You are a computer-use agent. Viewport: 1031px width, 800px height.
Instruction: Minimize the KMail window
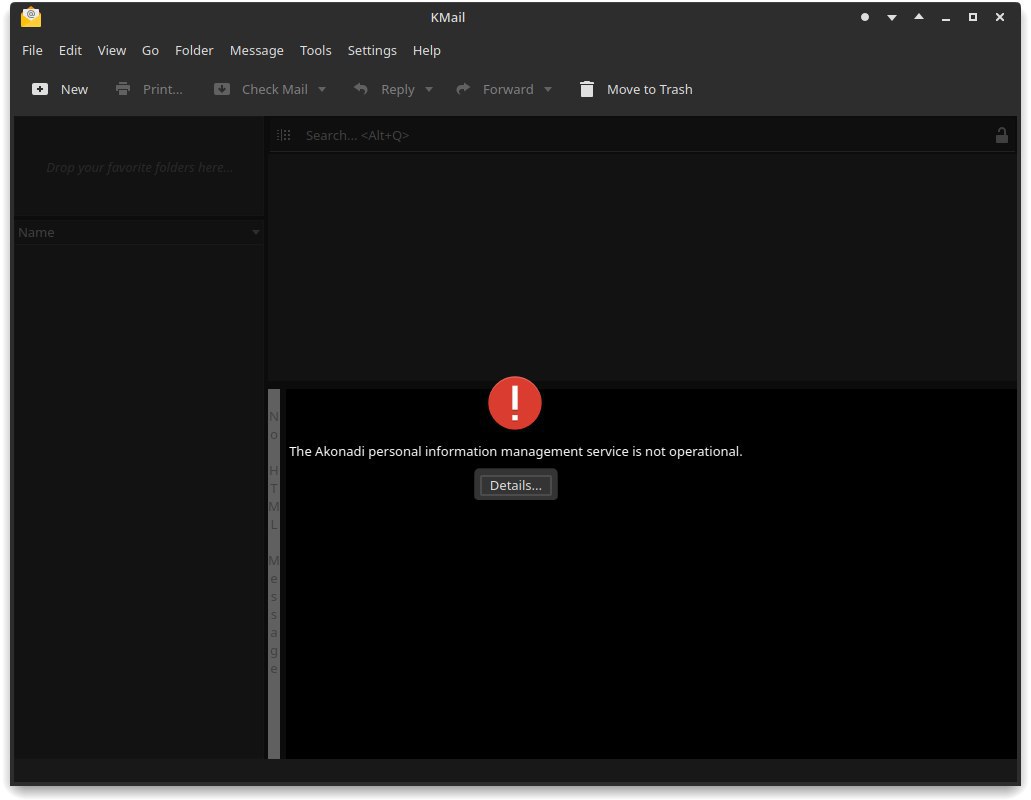tap(946, 18)
